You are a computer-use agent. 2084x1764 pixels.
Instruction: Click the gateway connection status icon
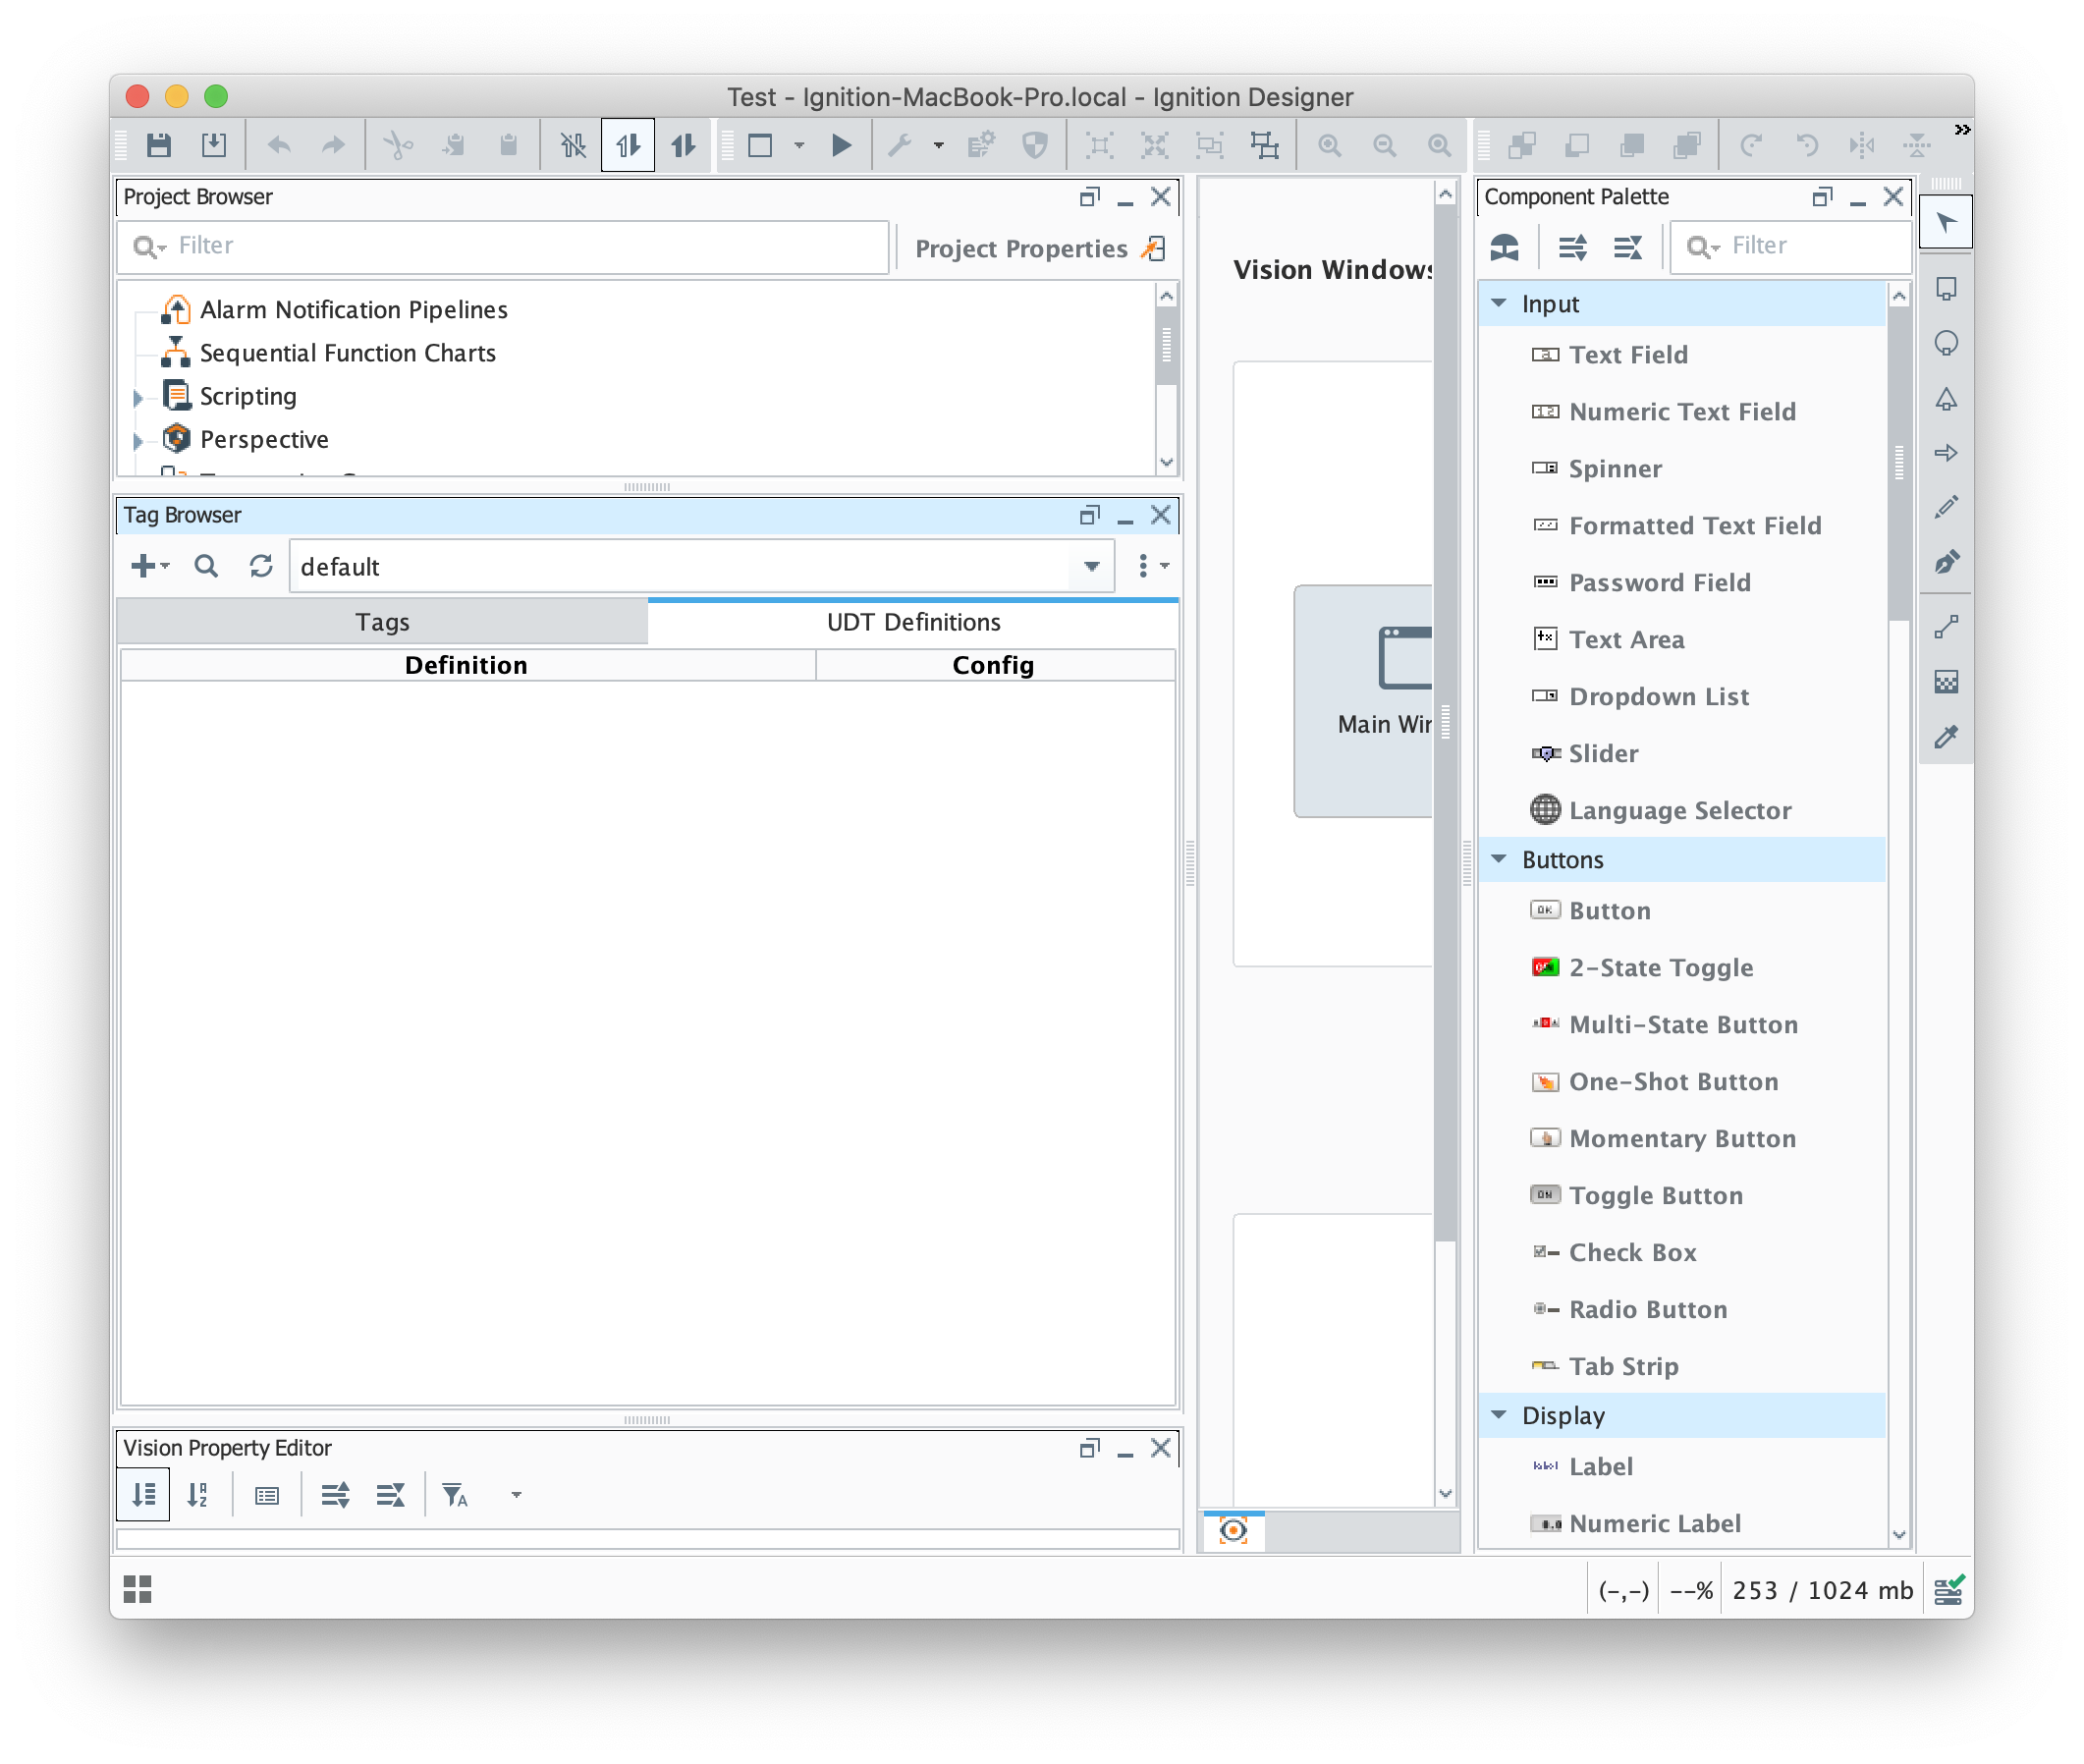click(1948, 1590)
